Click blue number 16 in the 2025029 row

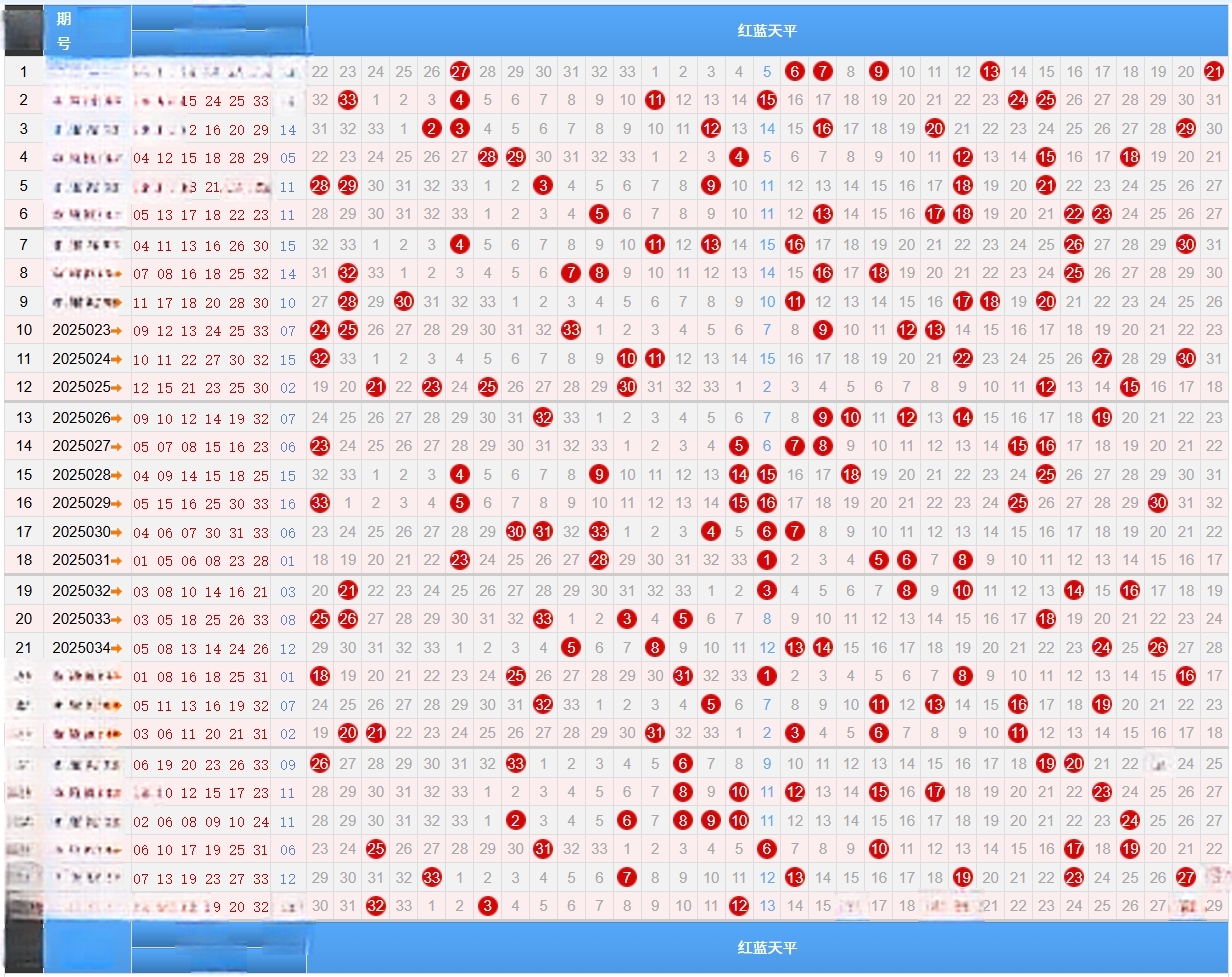(288, 504)
